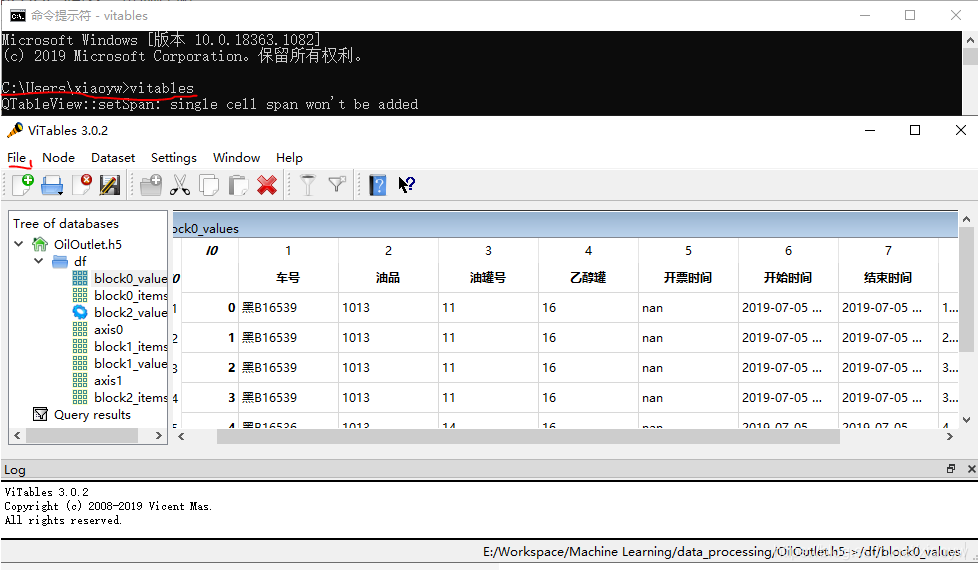Click column header 油罐号

tap(488, 278)
